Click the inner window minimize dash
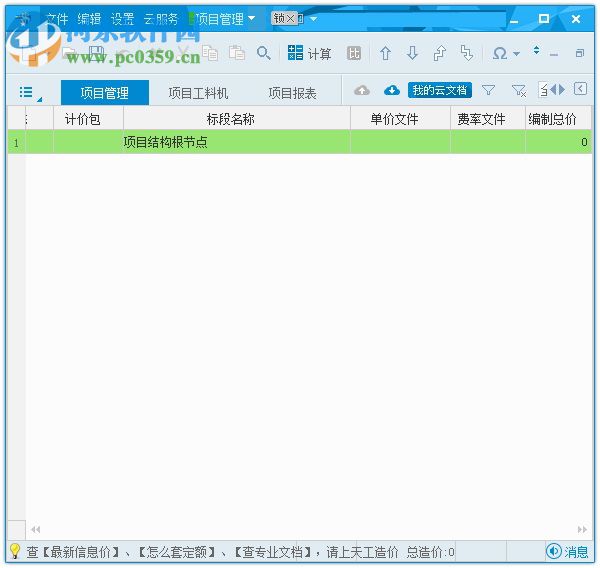Image resolution: width=600 pixels, height=568 pixels. tap(553, 55)
